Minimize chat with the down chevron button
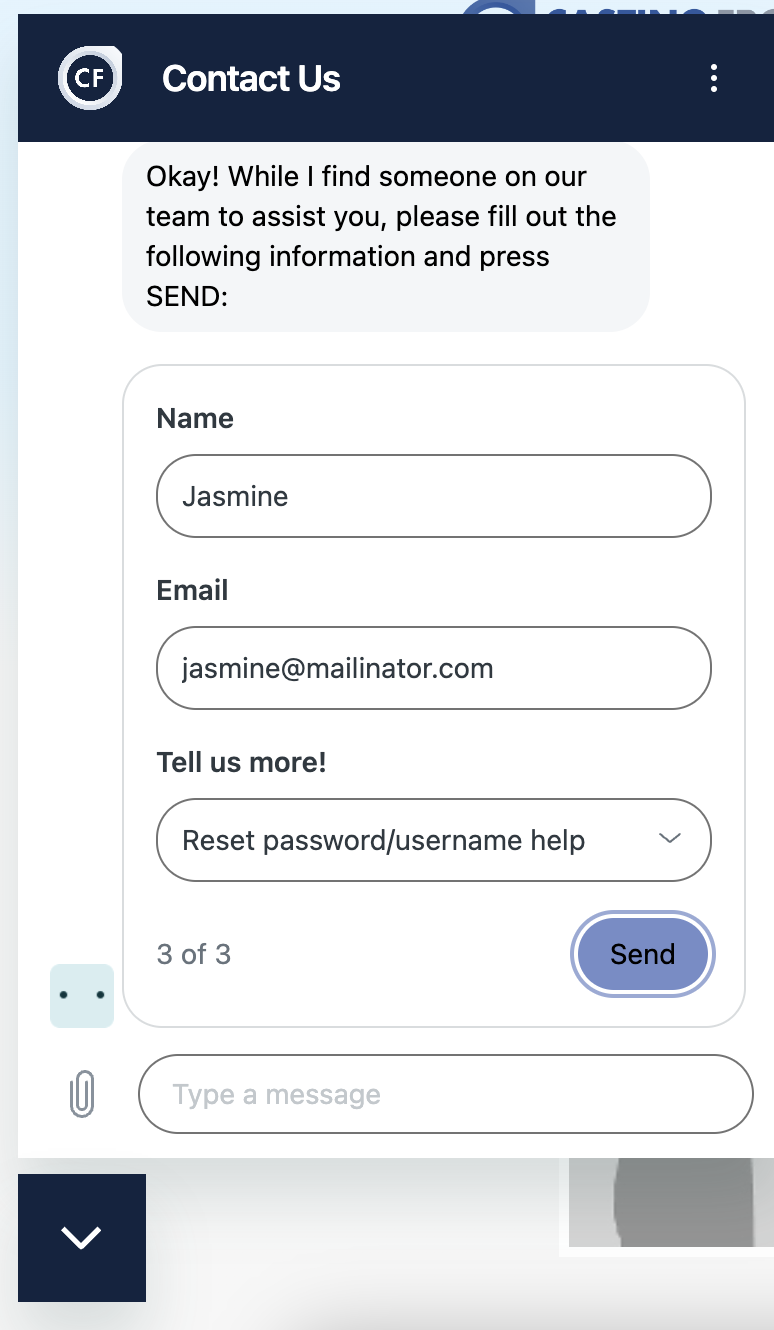Screen dimensions: 774x1330 [82, 1238]
